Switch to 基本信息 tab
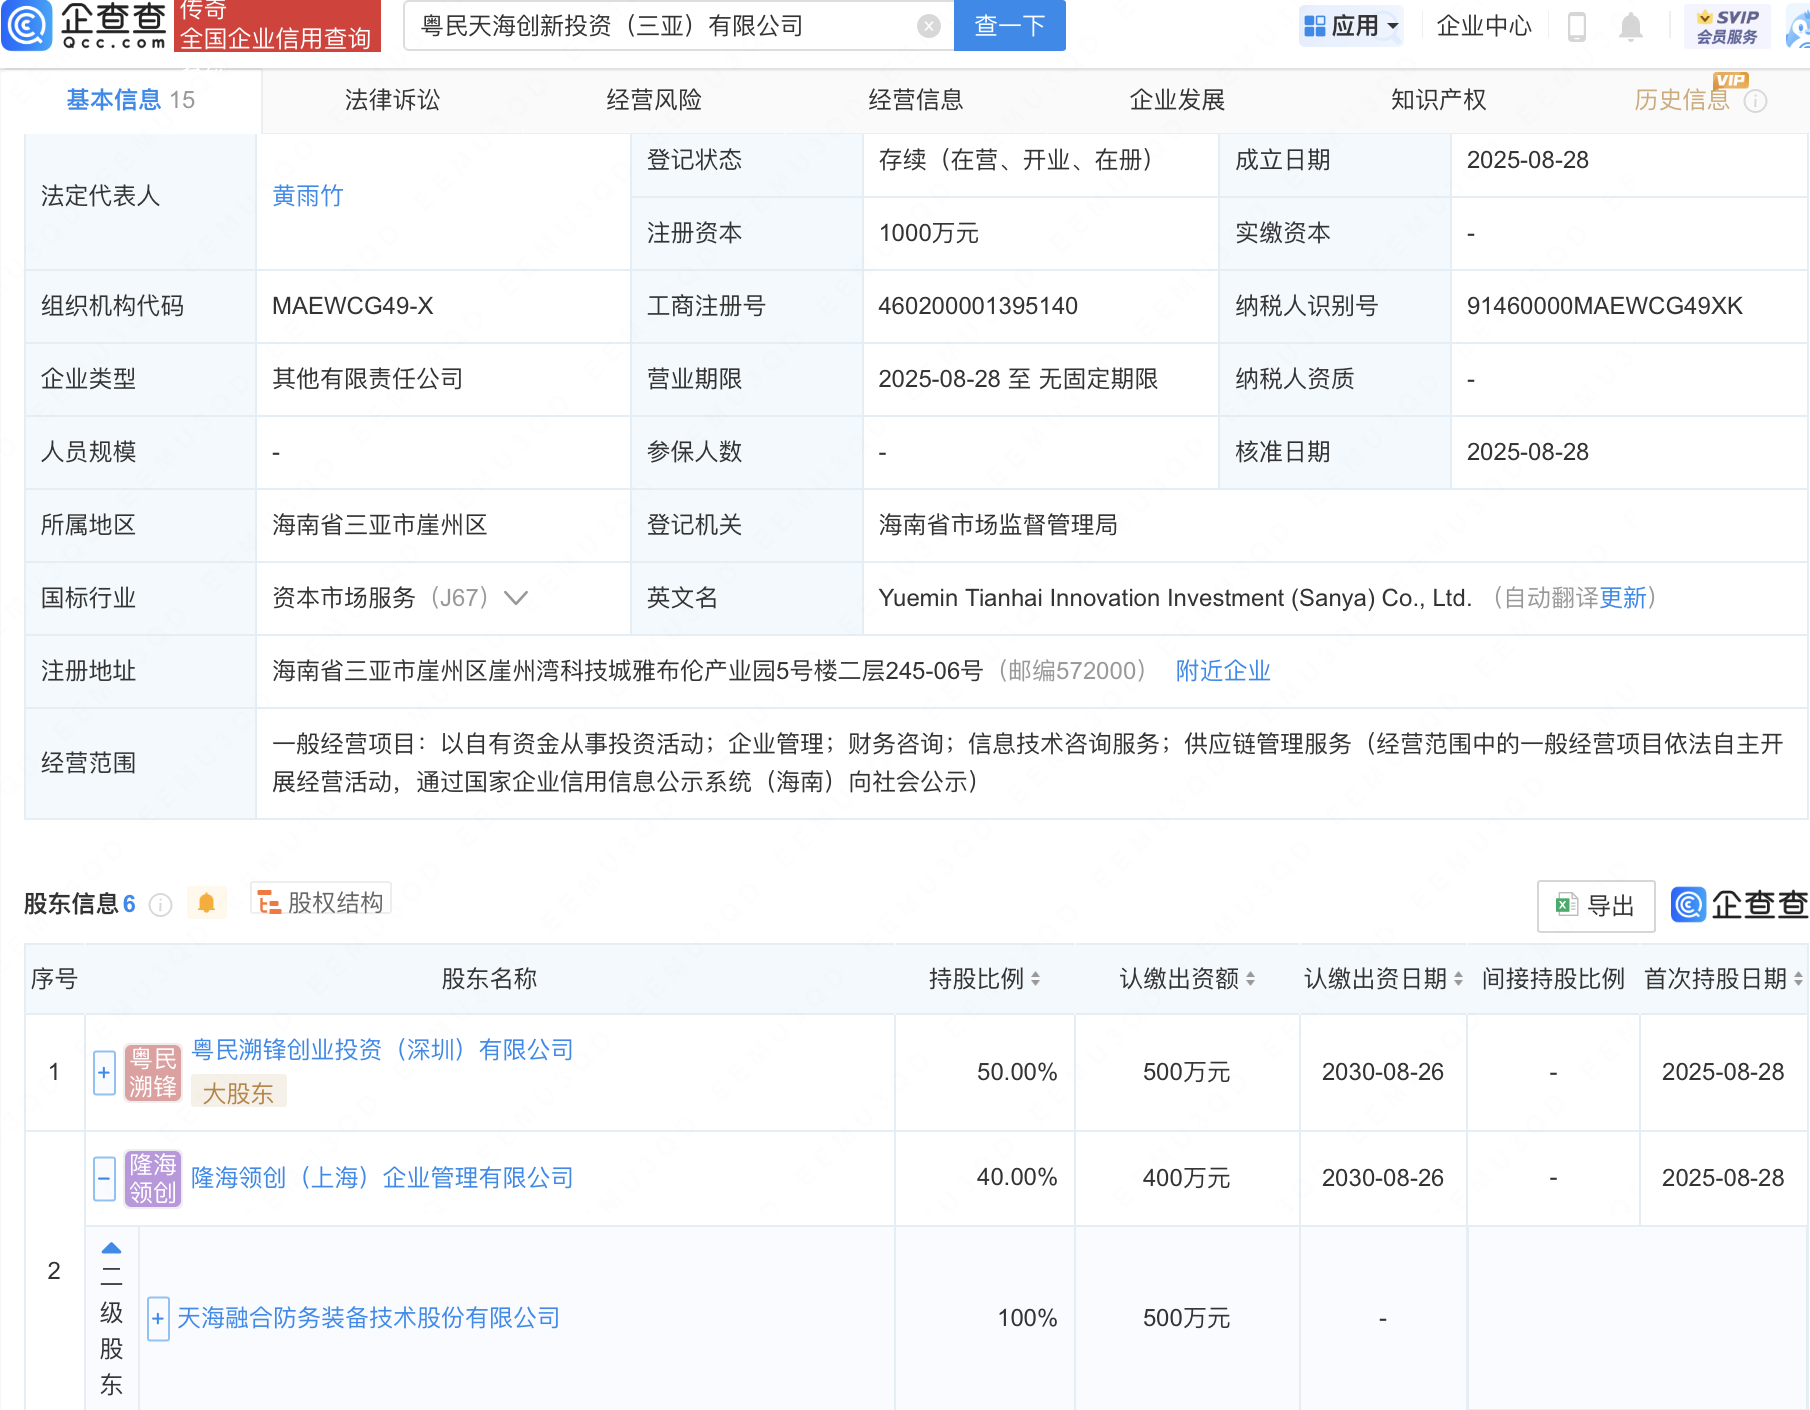This screenshot has width=1810, height=1410. click(130, 100)
